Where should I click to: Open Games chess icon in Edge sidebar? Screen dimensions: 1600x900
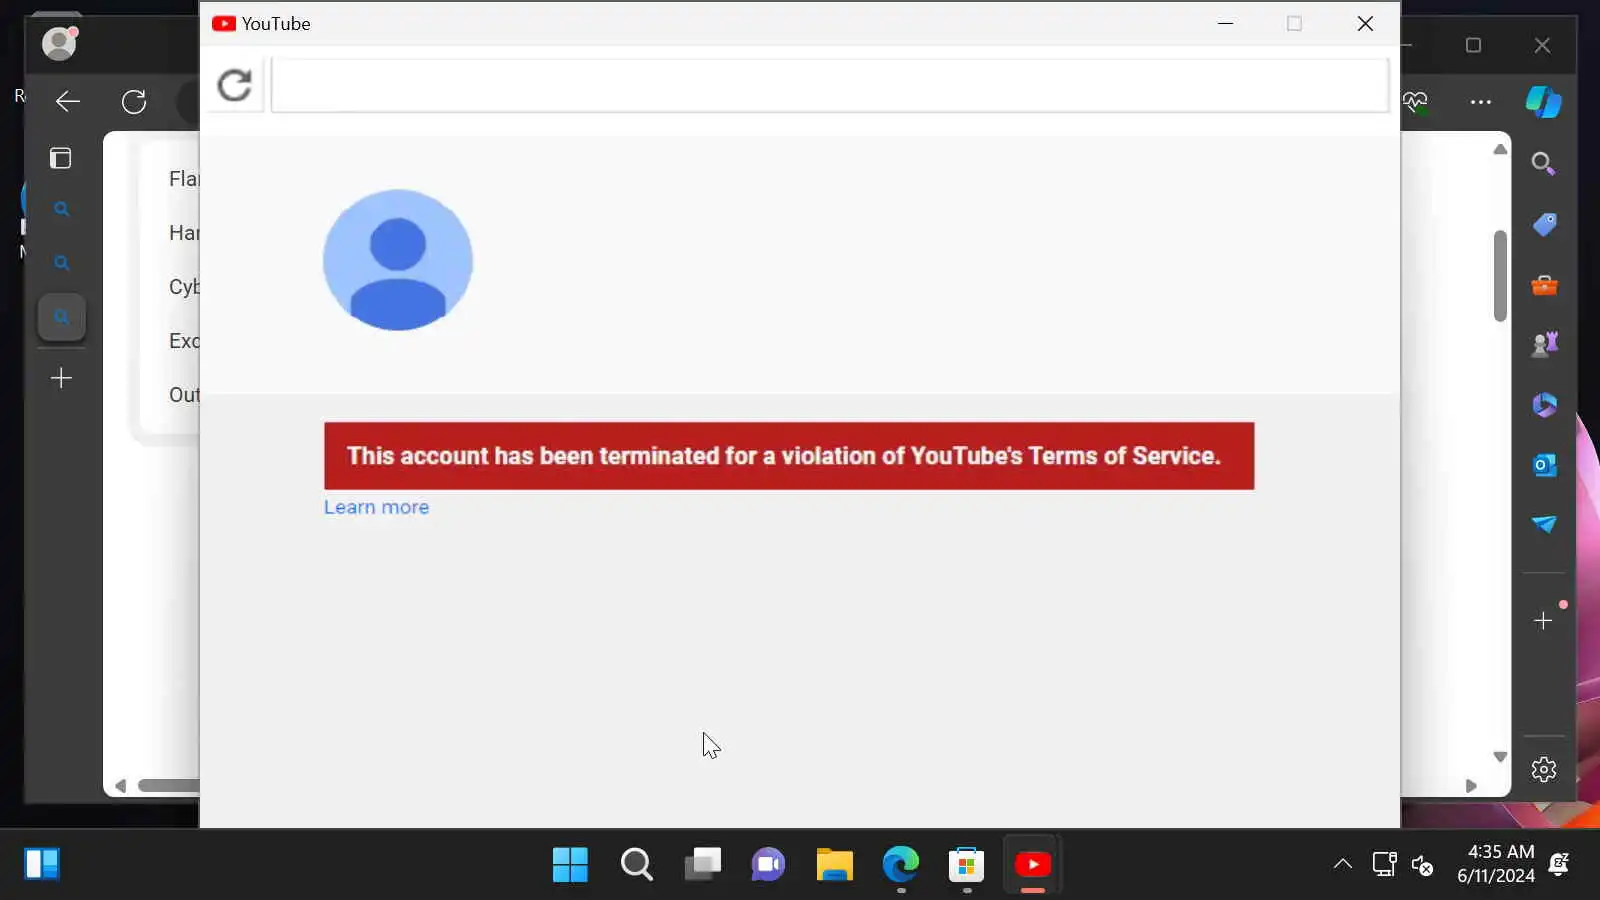pos(1544,344)
